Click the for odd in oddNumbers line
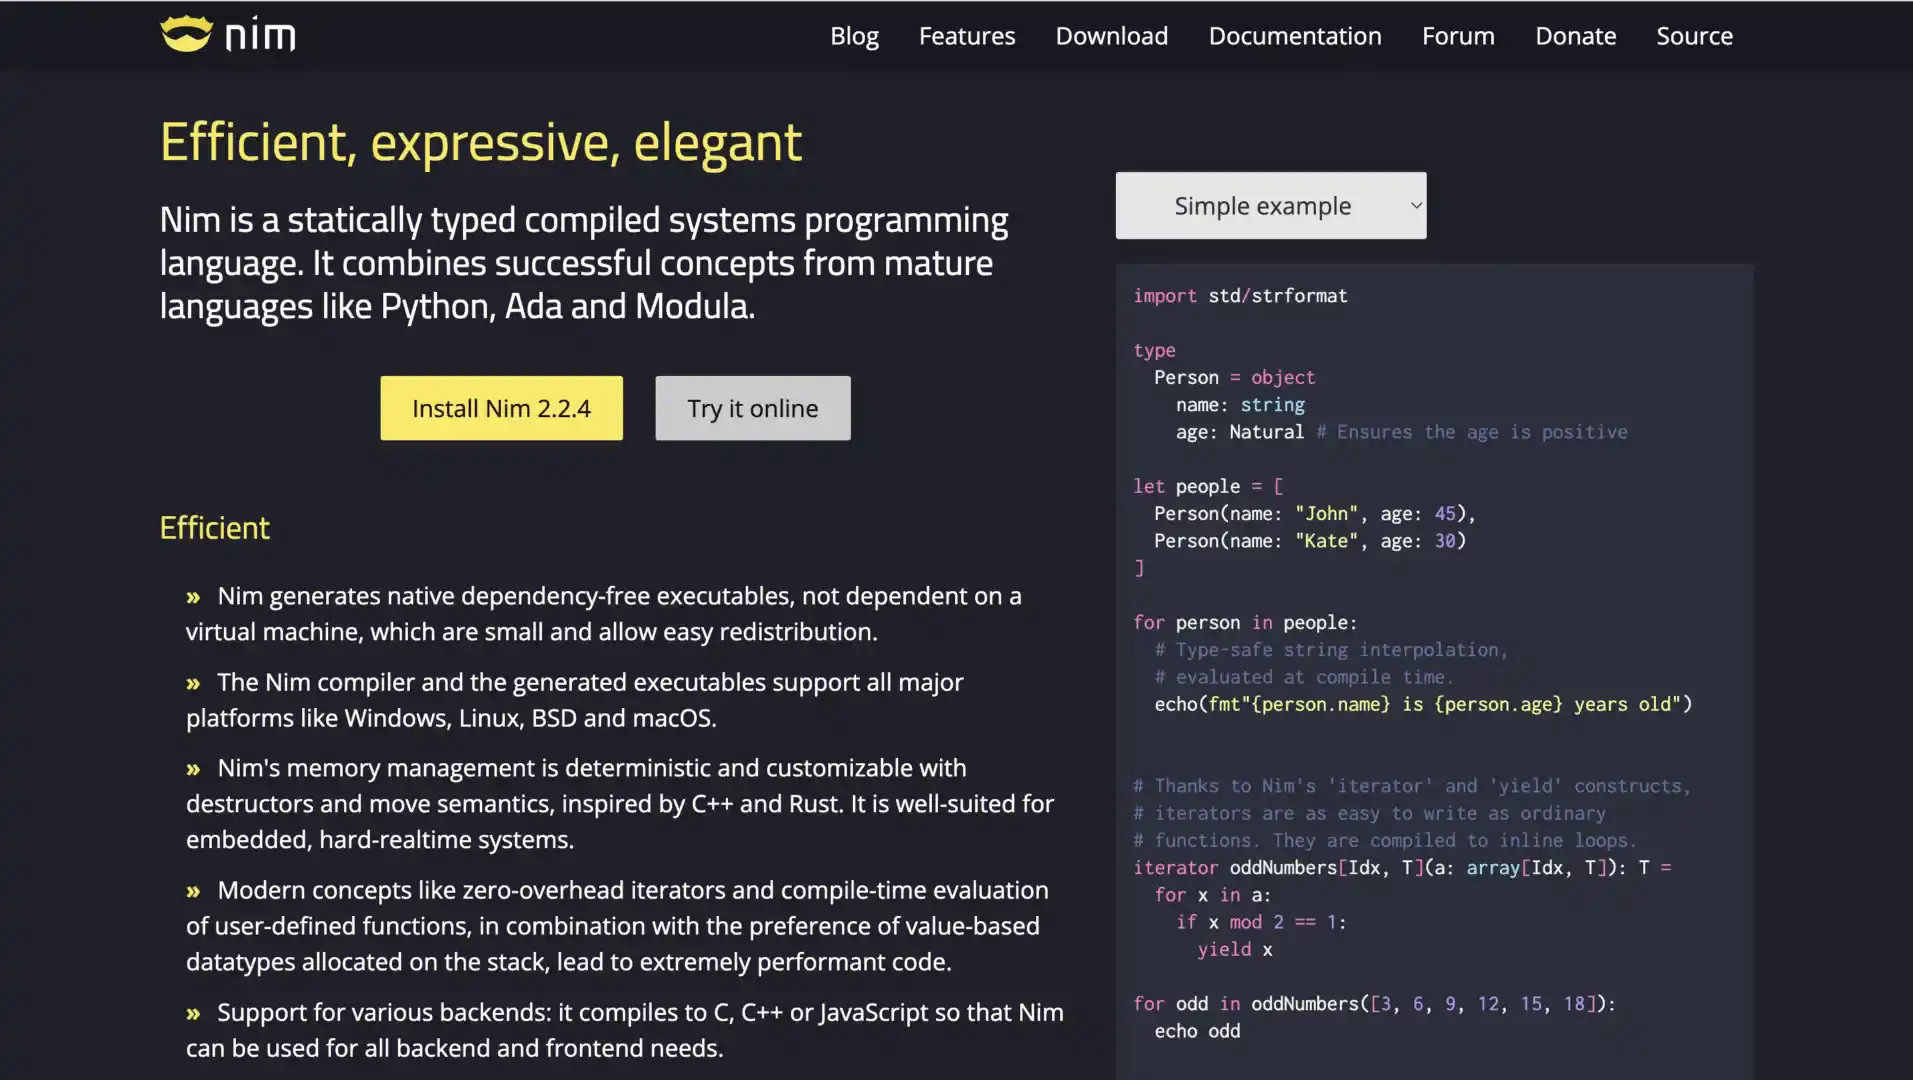The width and height of the screenshot is (1913, 1080). point(1374,1004)
